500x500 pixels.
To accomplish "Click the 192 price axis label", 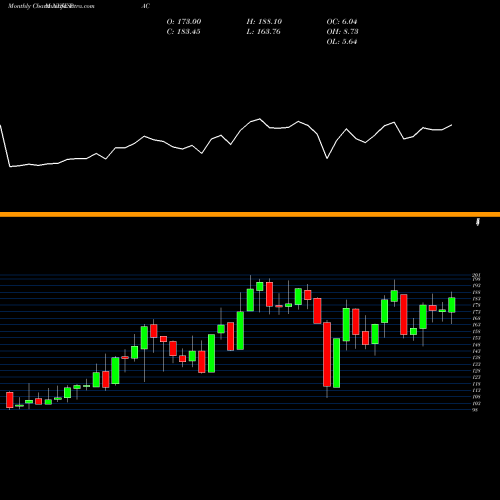I will point(476,286).
